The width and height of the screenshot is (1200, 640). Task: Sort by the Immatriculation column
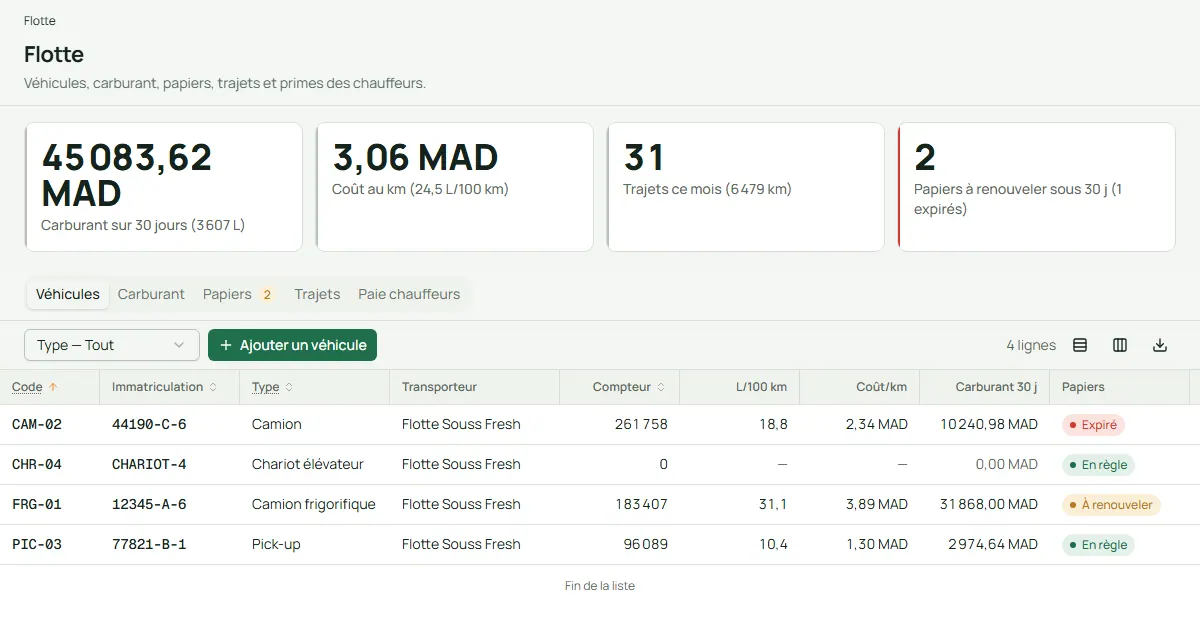165,387
